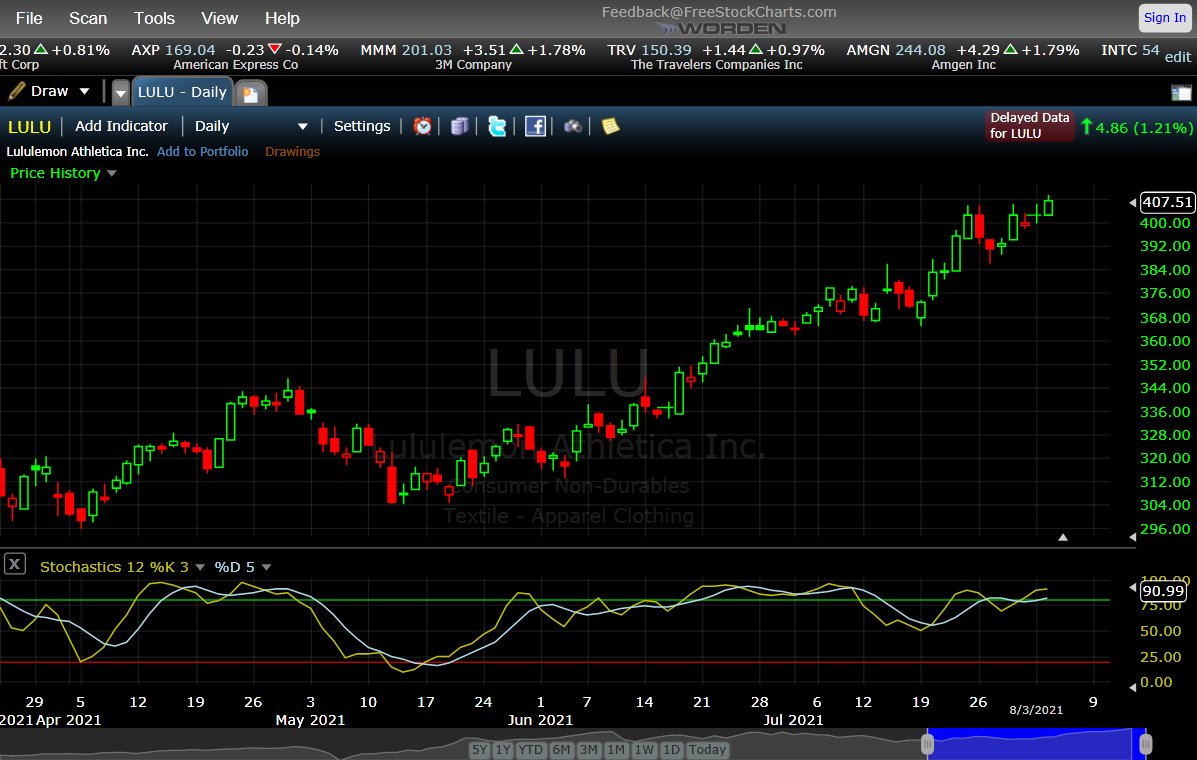
Task: Open the Help menu
Action: pyautogui.click(x=282, y=18)
